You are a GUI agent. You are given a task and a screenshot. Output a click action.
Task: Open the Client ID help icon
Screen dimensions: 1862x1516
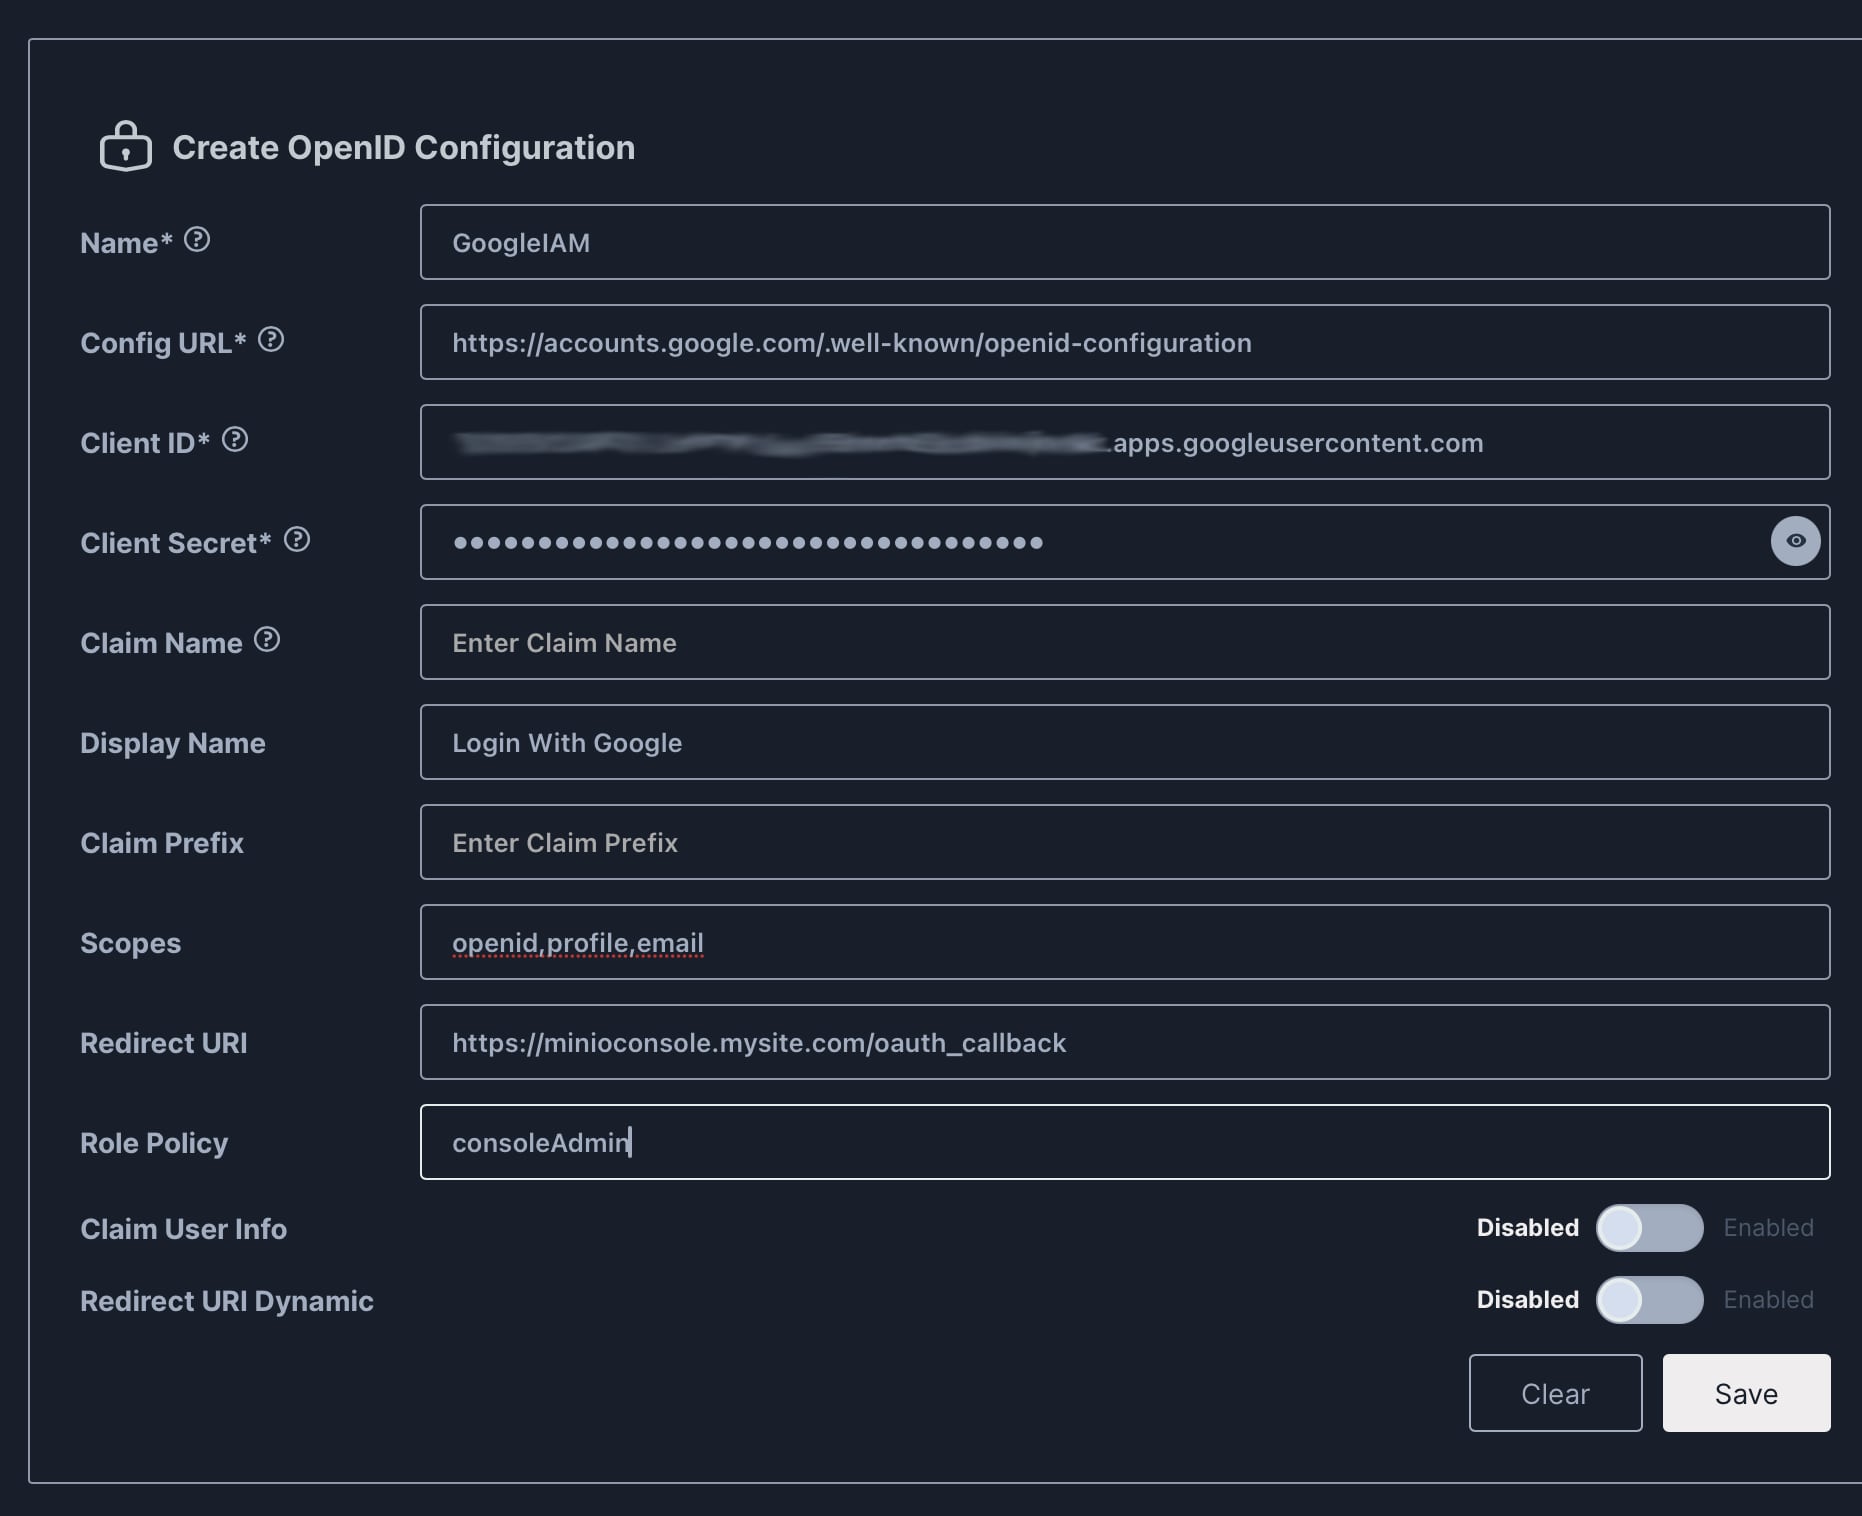pos(235,438)
